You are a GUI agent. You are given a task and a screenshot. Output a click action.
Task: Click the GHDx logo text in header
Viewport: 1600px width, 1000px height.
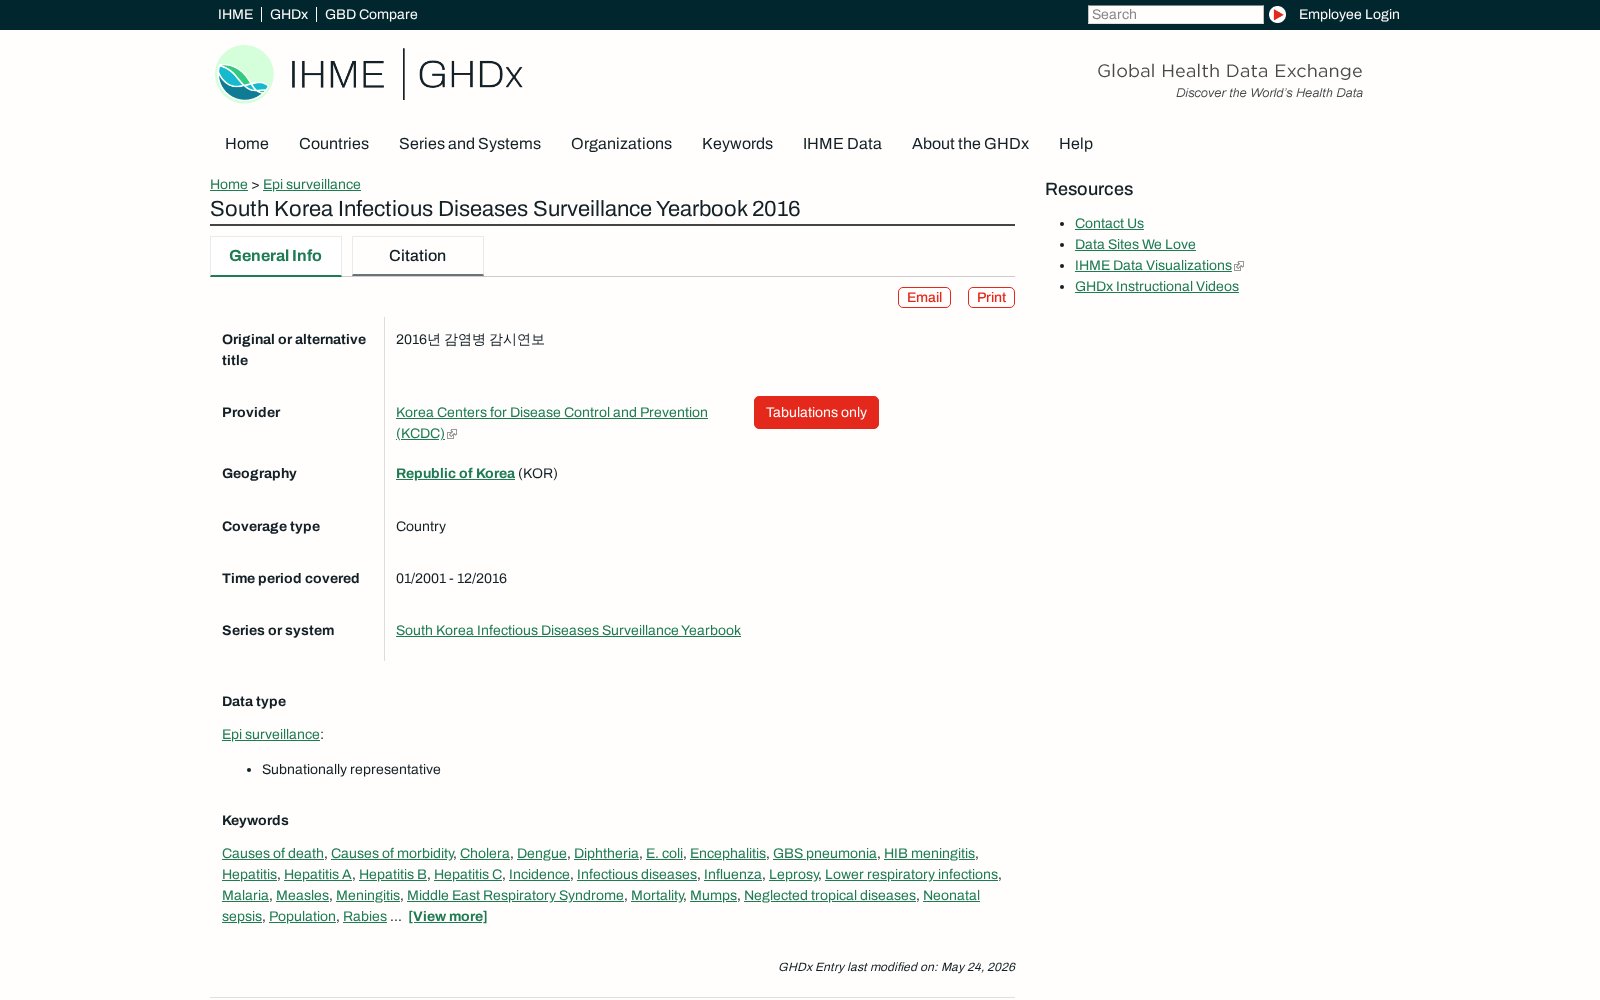click(x=470, y=75)
